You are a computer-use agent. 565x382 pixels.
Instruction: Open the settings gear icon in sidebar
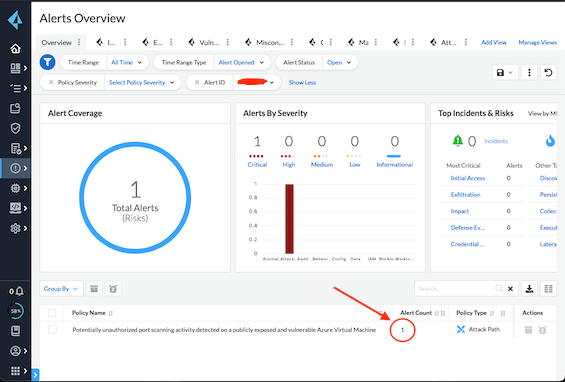point(15,228)
